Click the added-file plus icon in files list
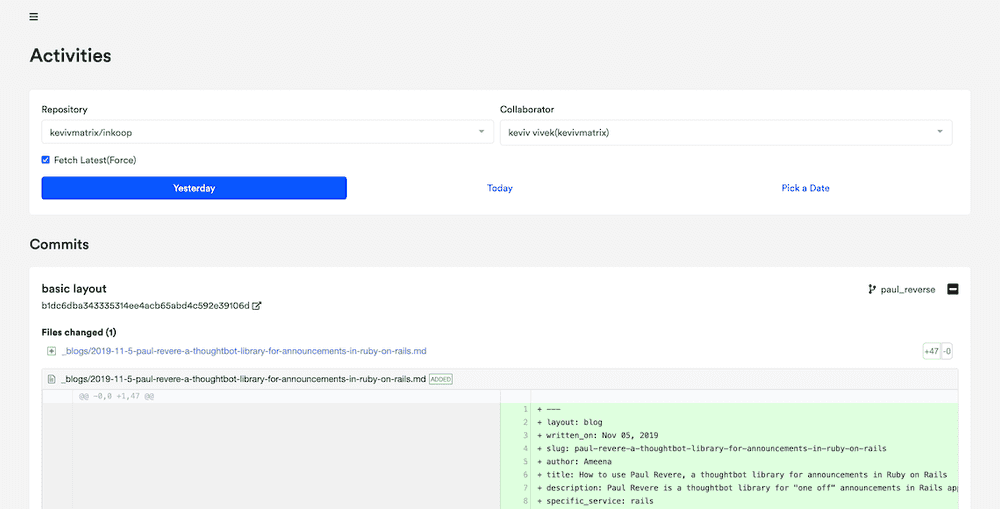This screenshot has height=509, width=1000. [51, 351]
